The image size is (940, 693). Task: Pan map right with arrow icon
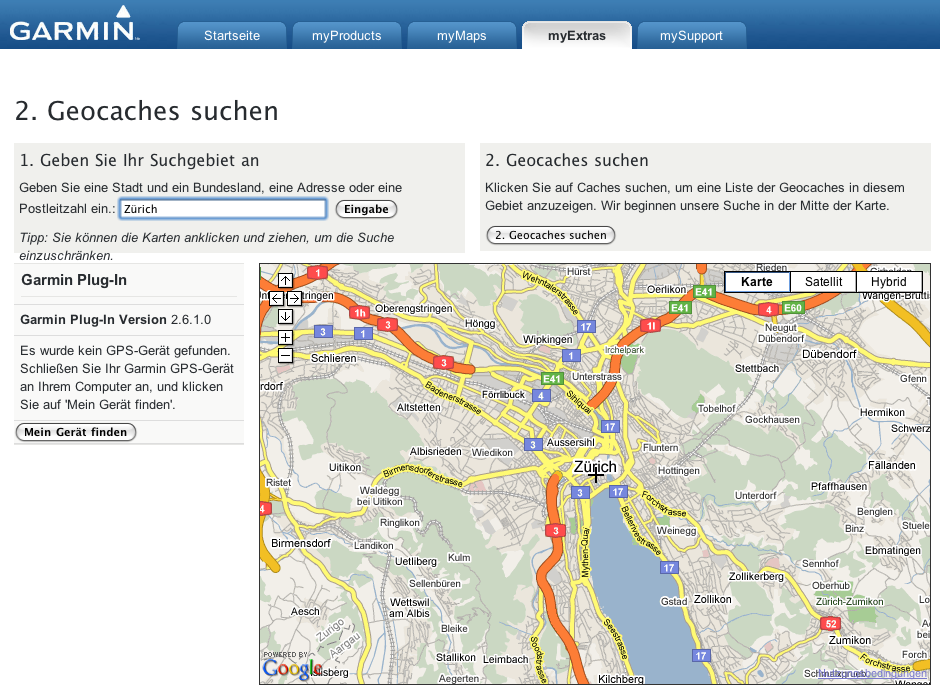(x=294, y=298)
